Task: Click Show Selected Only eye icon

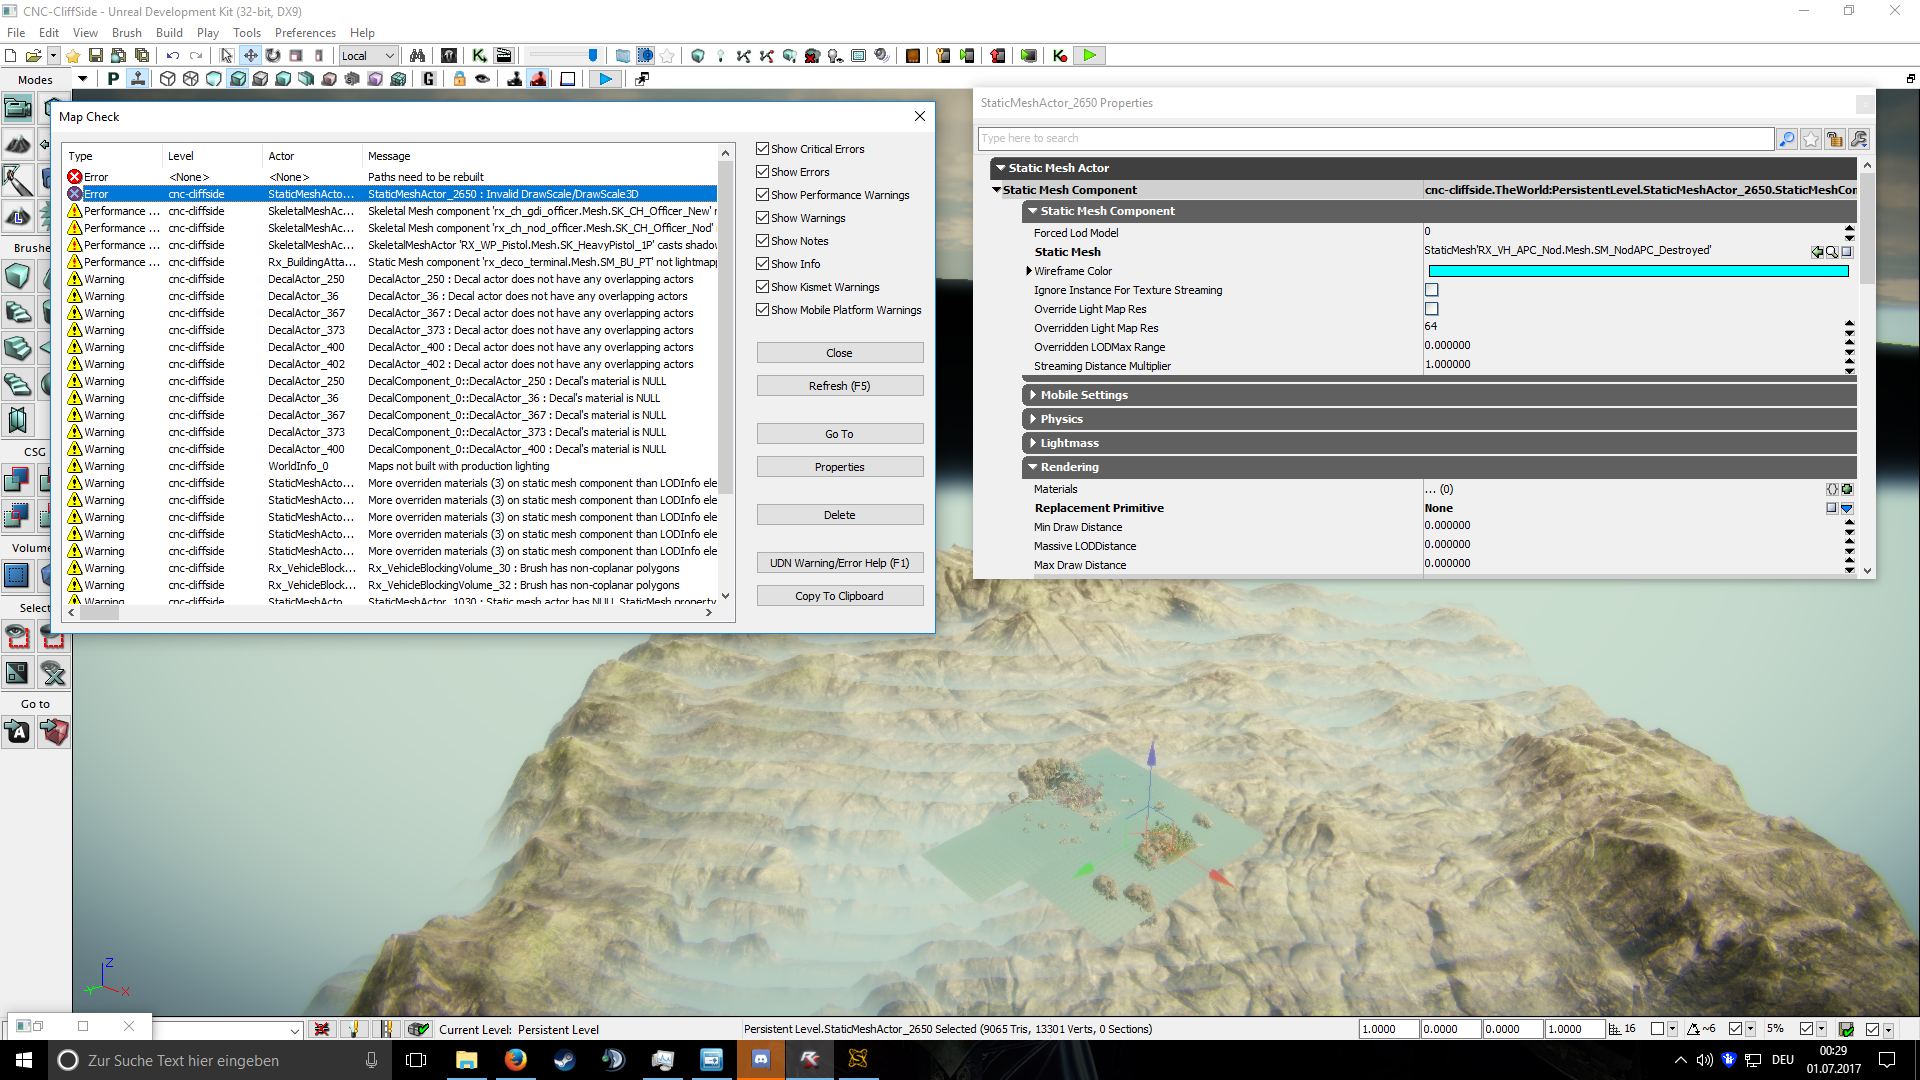Action: click(17, 637)
